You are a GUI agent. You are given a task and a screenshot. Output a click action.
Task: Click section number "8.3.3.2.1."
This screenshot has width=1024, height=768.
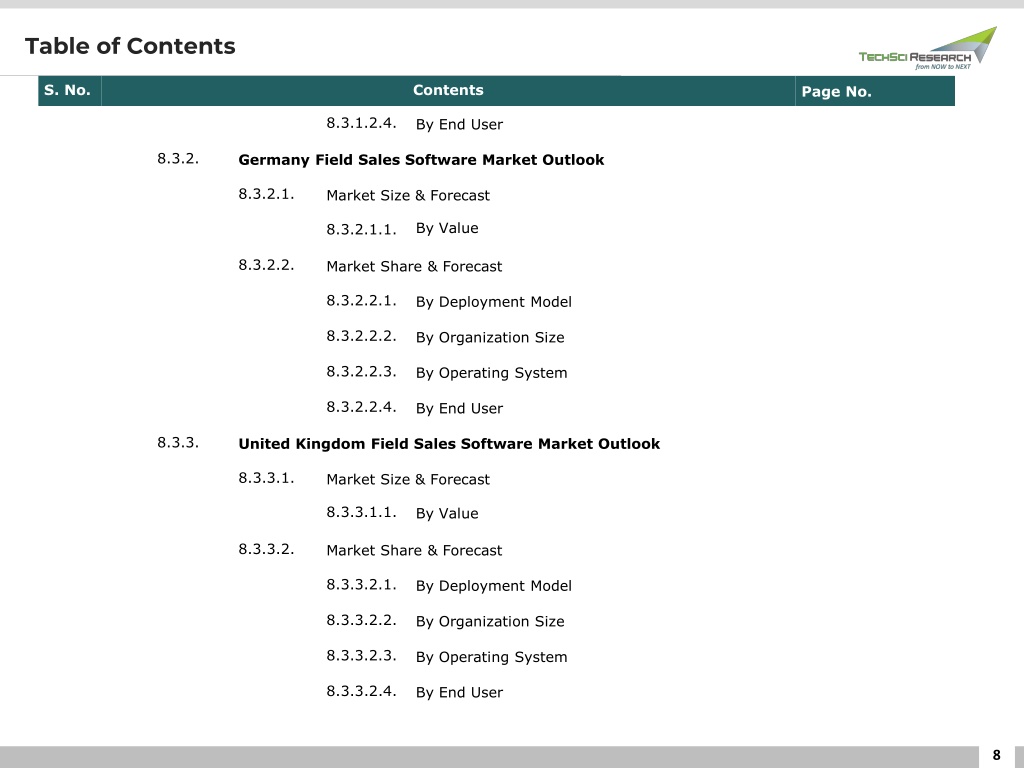pos(361,584)
